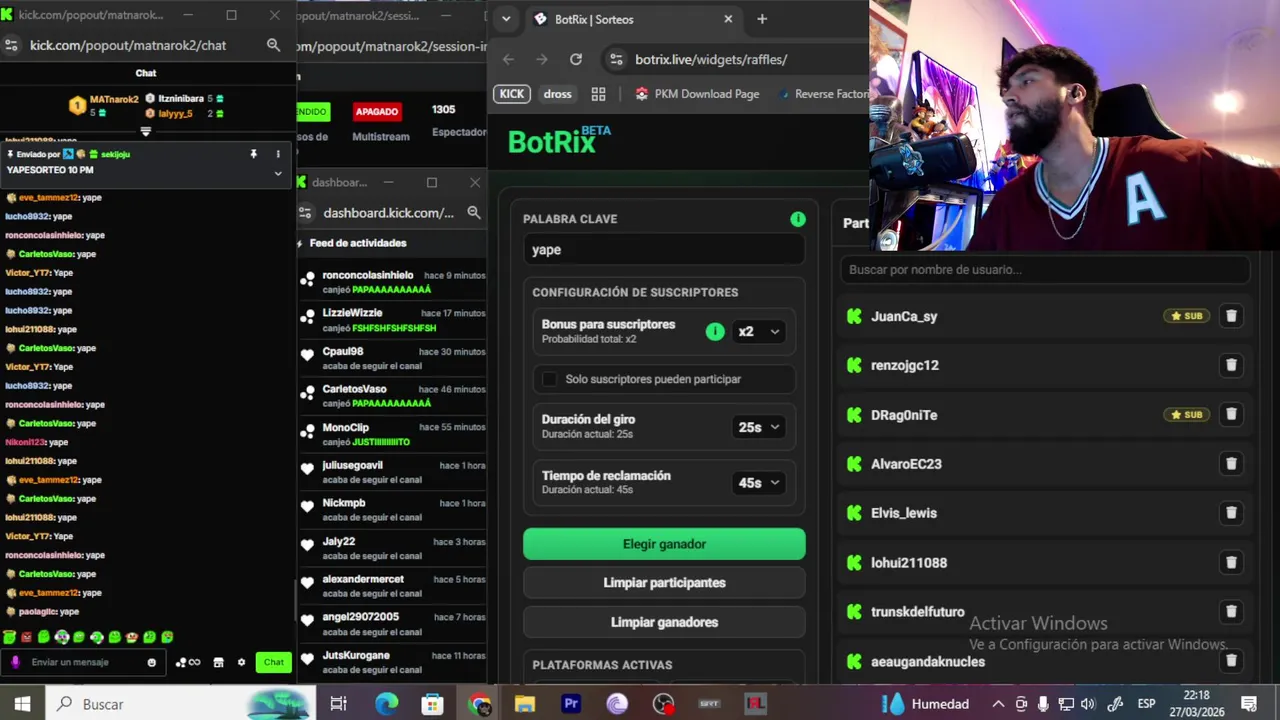Click the Buscar por nombre de usuario search

click(x=1046, y=269)
